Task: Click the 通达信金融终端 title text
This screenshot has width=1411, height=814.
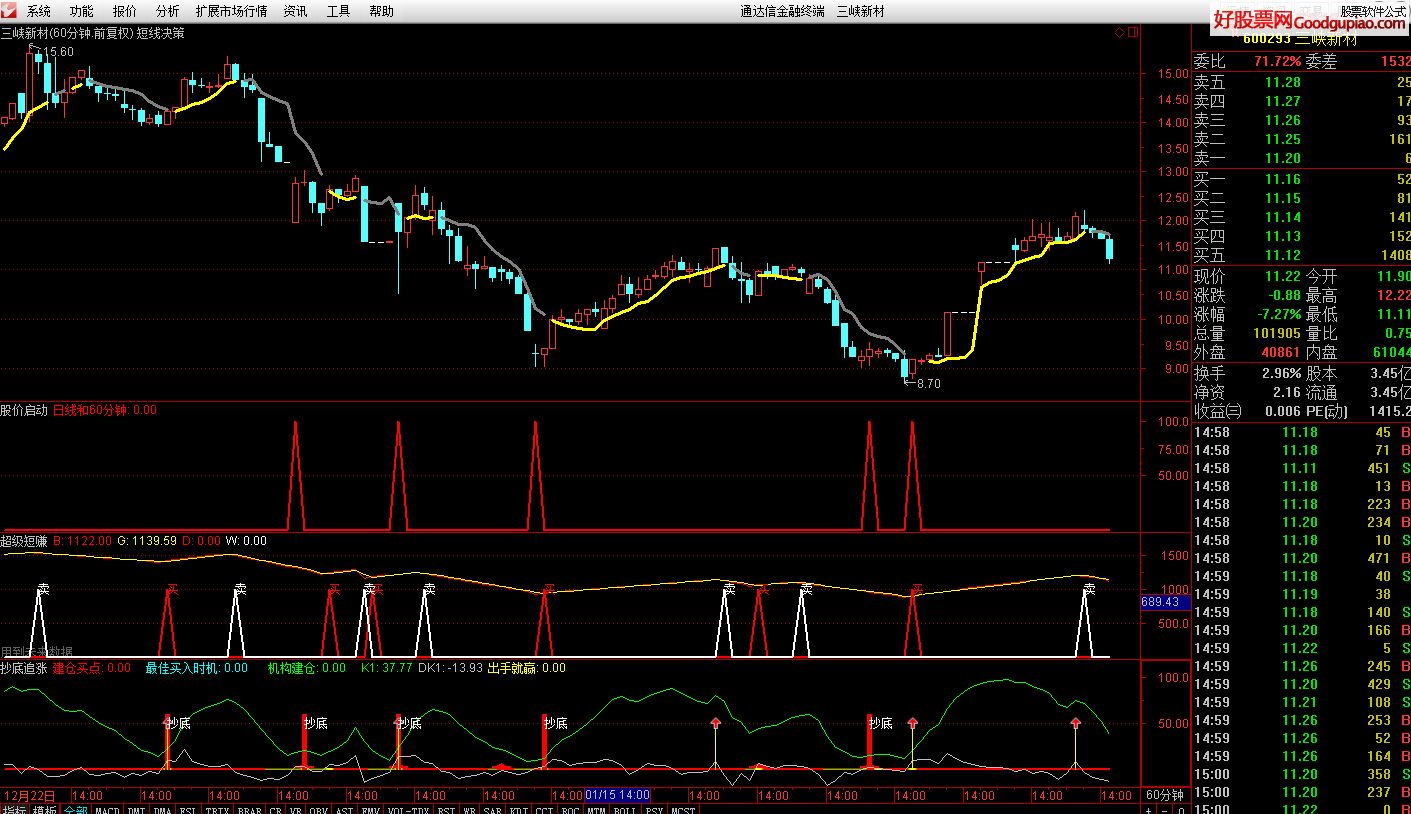Action: click(x=782, y=11)
